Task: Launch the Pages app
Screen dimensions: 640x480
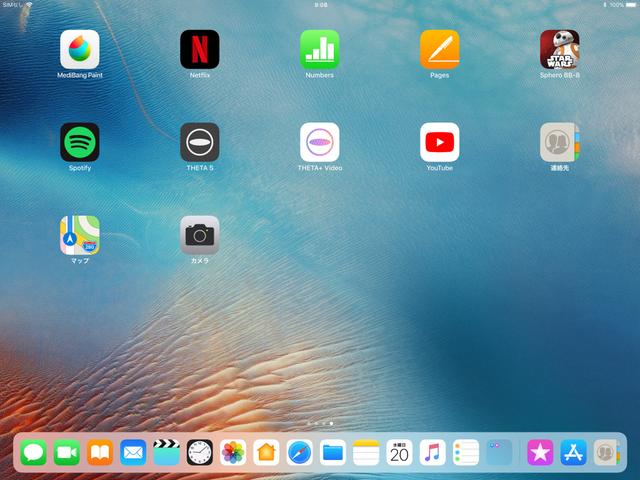Action: pyautogui.click(x=440, y=49)
